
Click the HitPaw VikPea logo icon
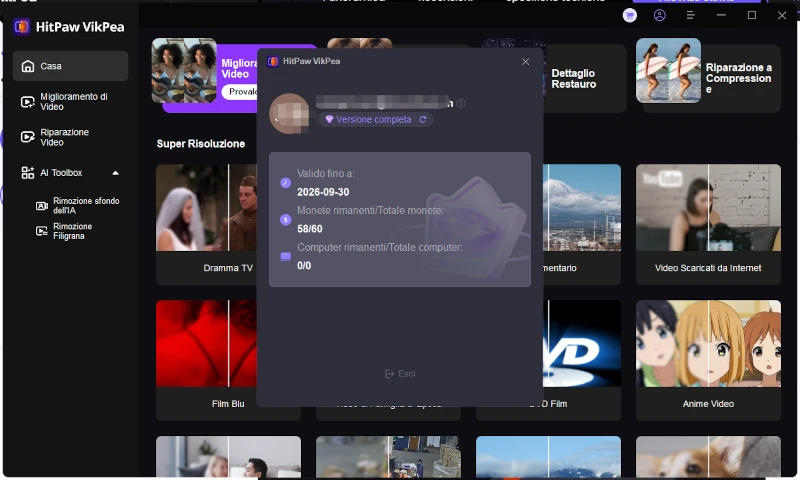pyautogui.click(x=21, y=27)
